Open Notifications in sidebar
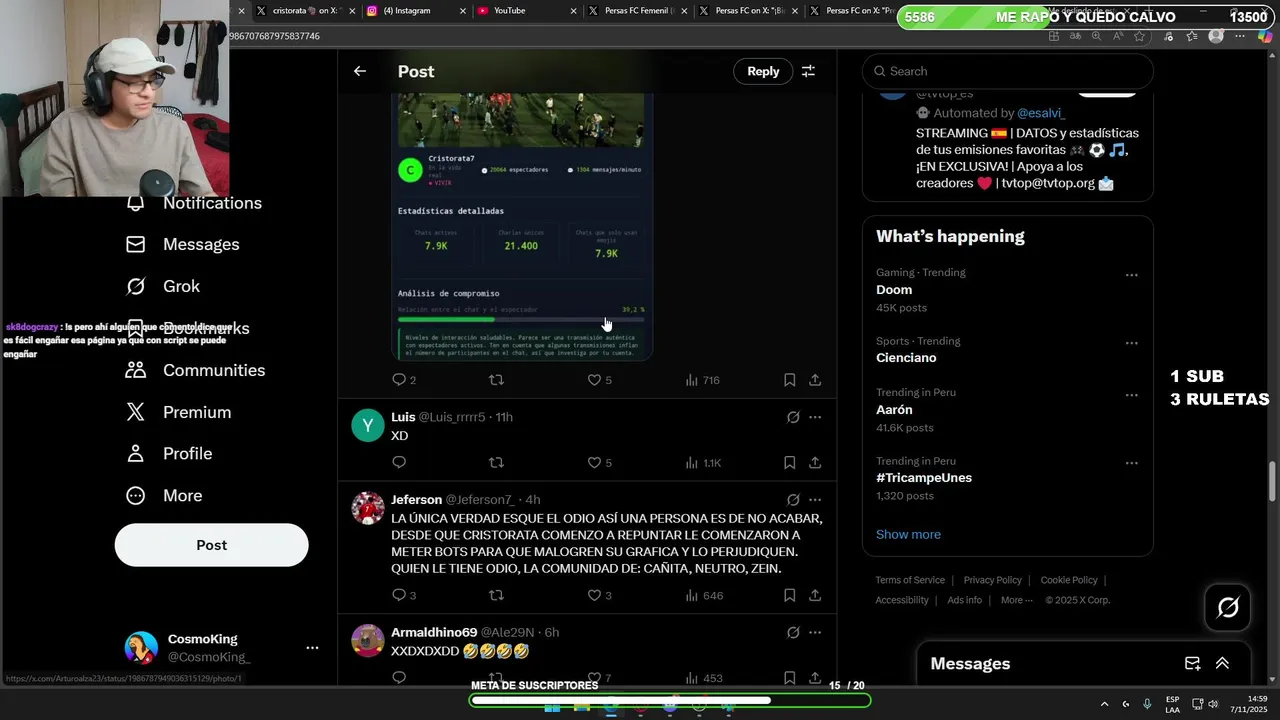The height and width of the screenshot is (720, 1280). click(193, 203)
